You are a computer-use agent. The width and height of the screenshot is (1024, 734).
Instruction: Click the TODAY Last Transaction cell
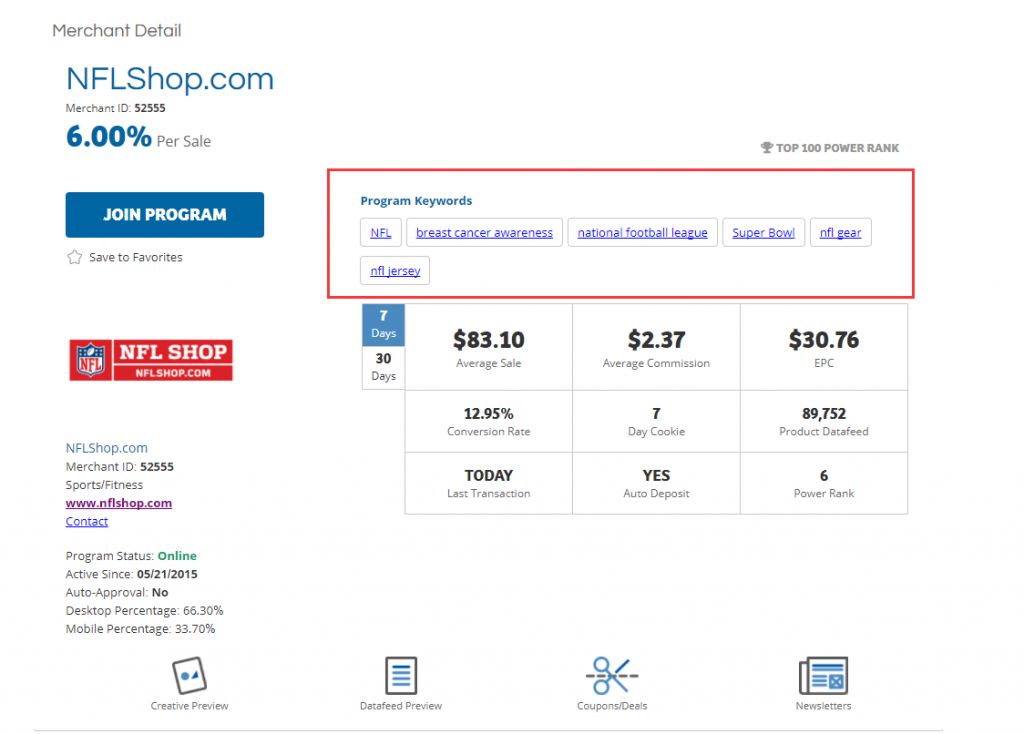coord(488,483)
